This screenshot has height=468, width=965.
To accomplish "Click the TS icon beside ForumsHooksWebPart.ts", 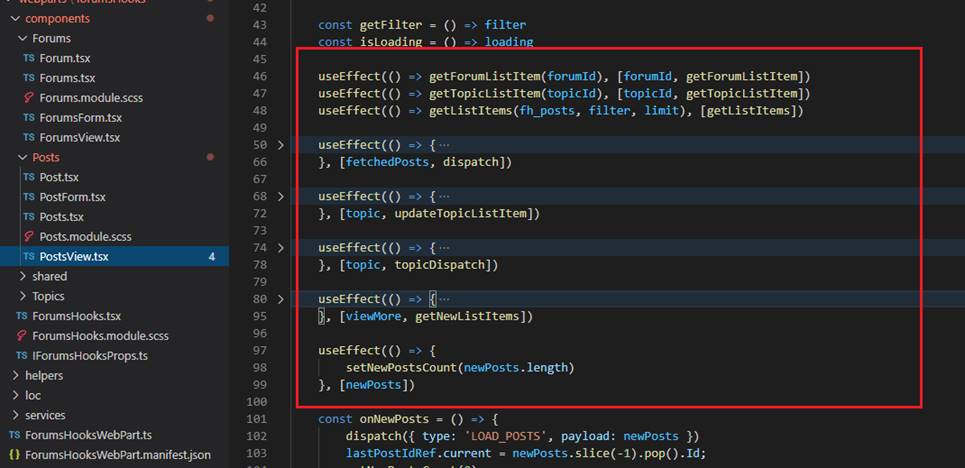I will point(14,435).
